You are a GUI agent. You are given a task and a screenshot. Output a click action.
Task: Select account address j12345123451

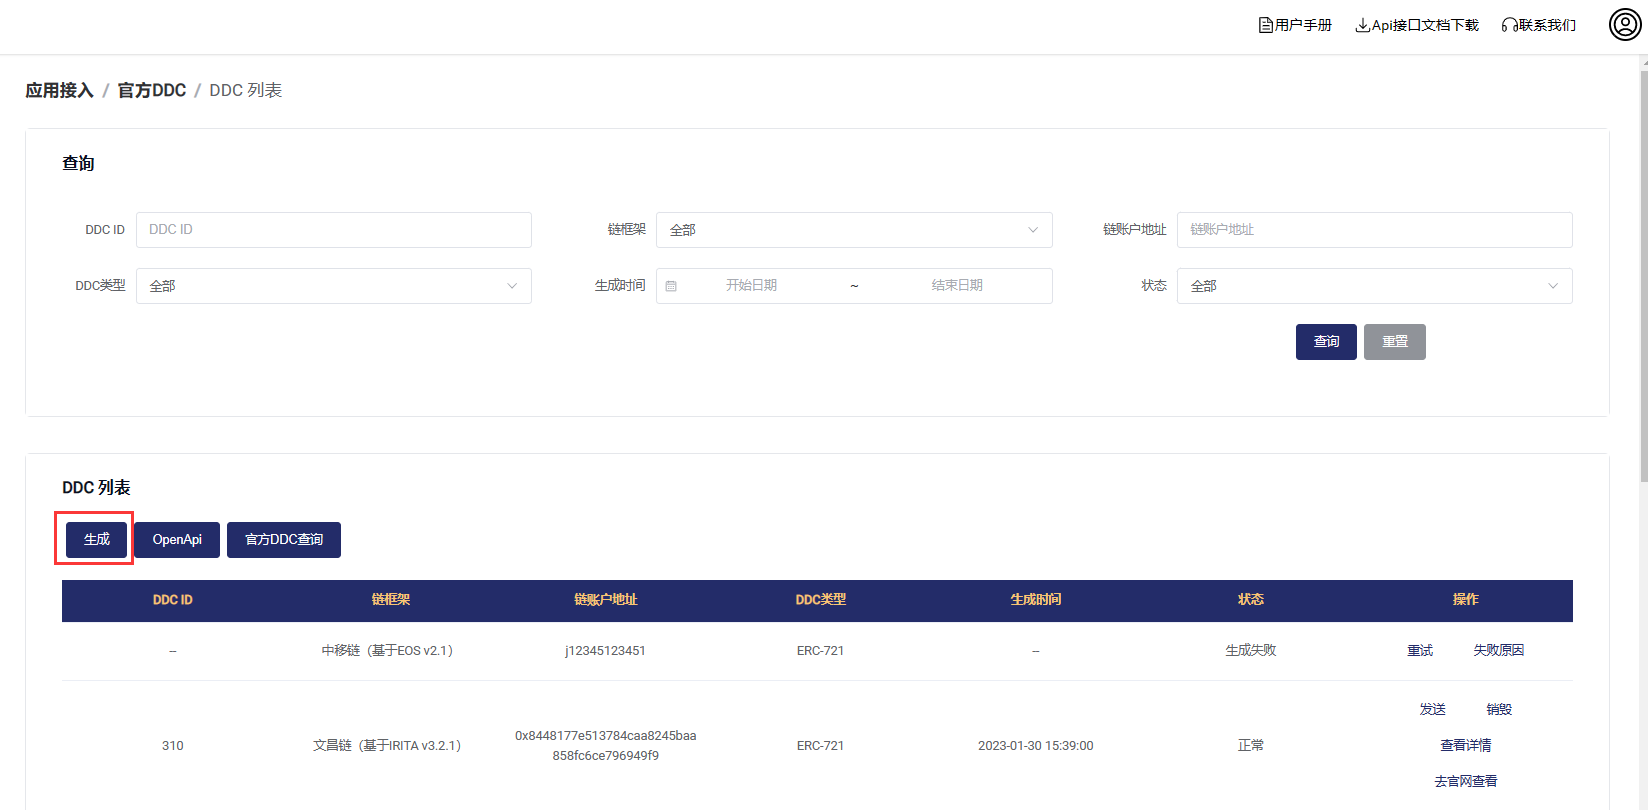coord(606,651)
